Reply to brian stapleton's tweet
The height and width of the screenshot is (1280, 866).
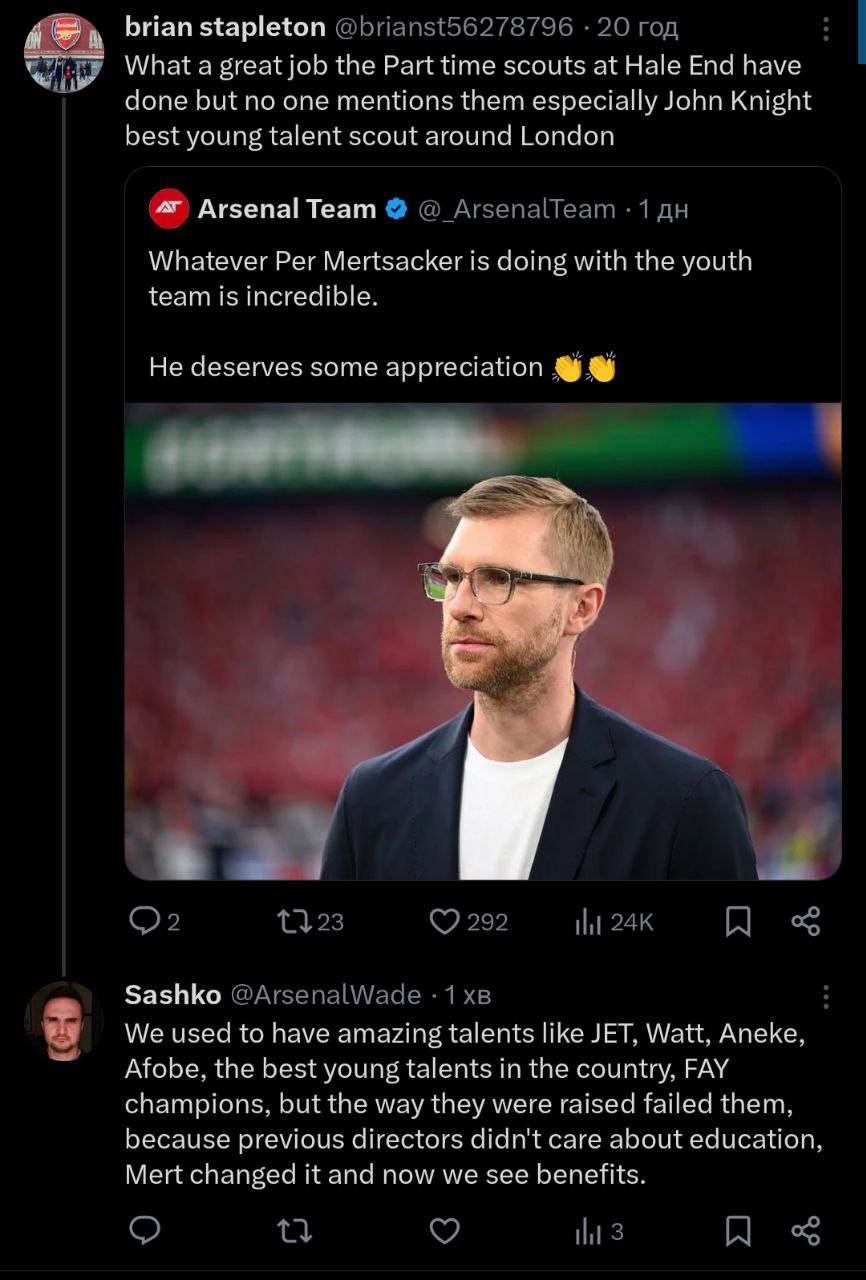coord(146,921)
